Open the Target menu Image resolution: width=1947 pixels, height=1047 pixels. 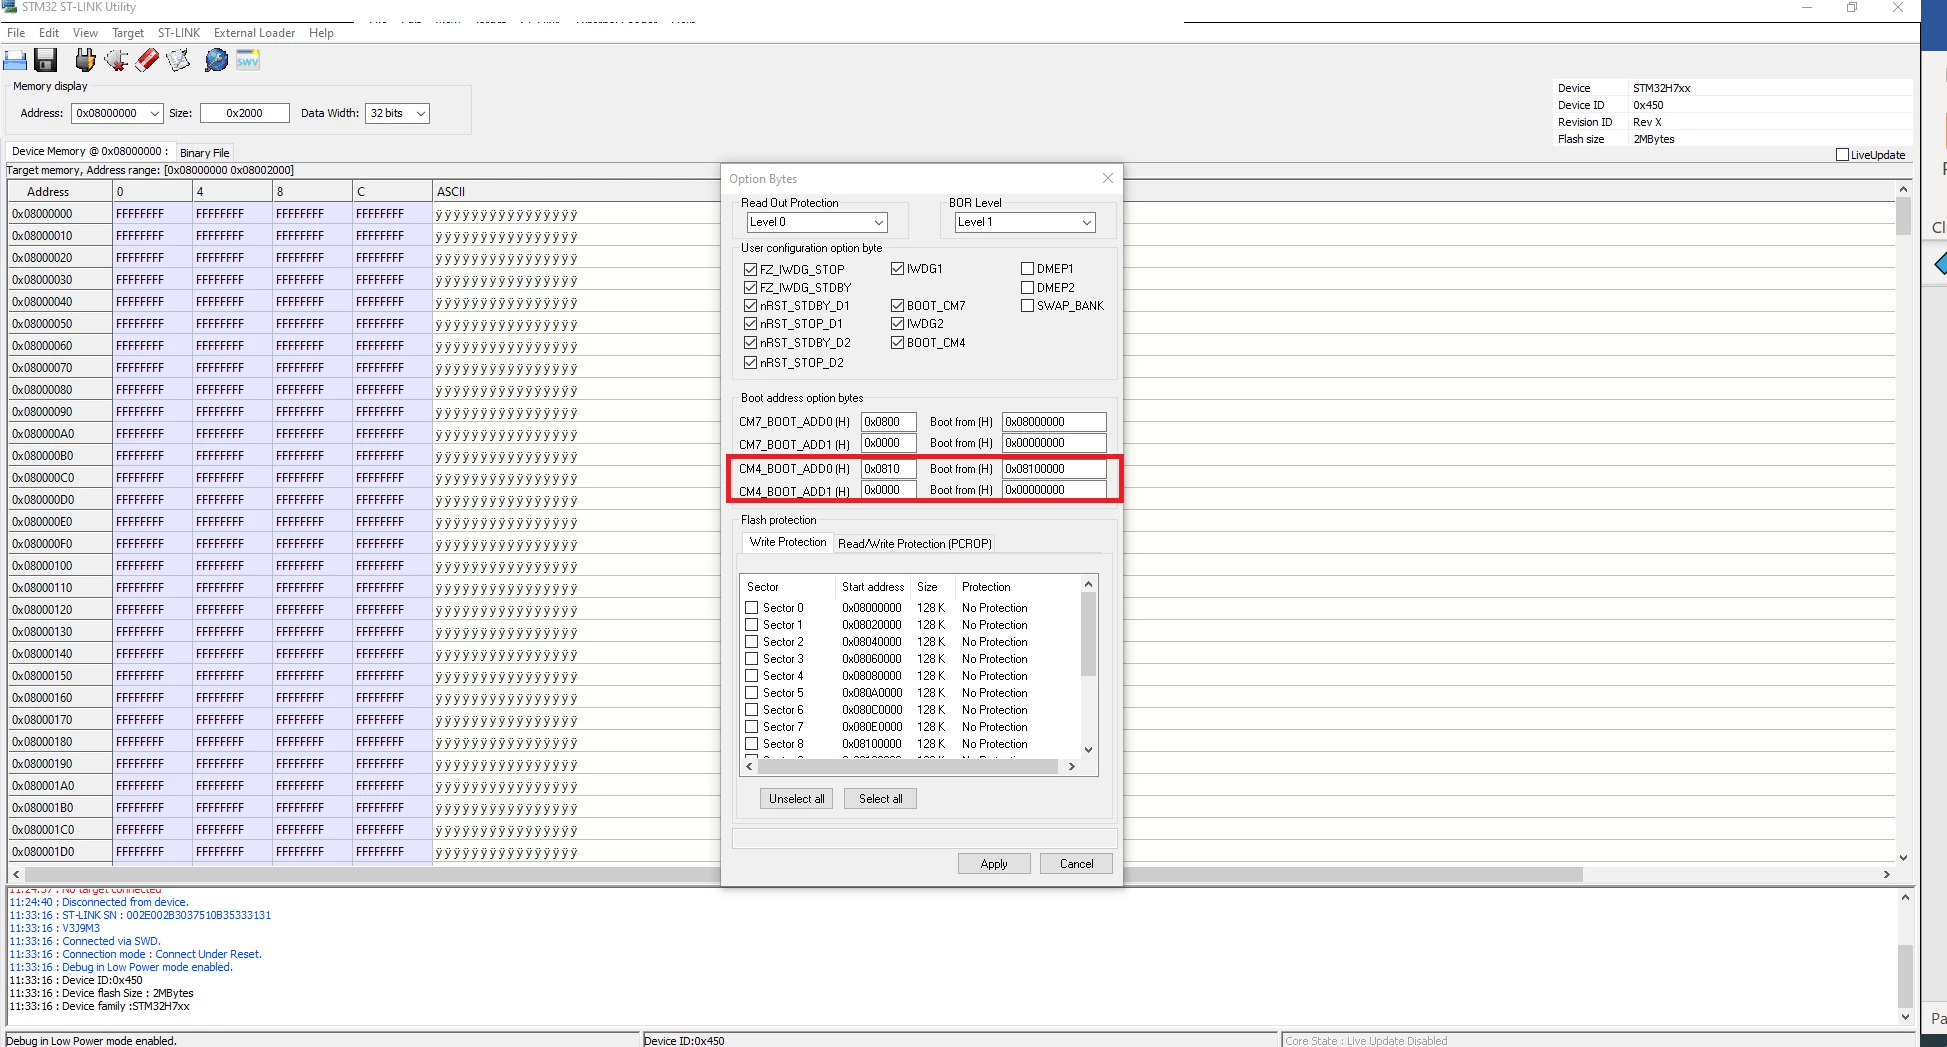(128, 33)
